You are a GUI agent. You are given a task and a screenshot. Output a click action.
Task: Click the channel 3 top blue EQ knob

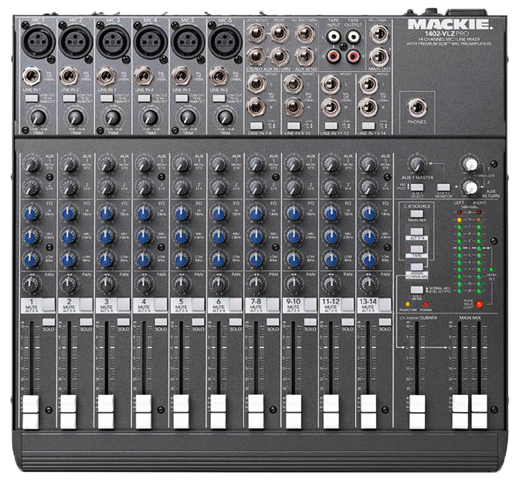coord(107,213)
